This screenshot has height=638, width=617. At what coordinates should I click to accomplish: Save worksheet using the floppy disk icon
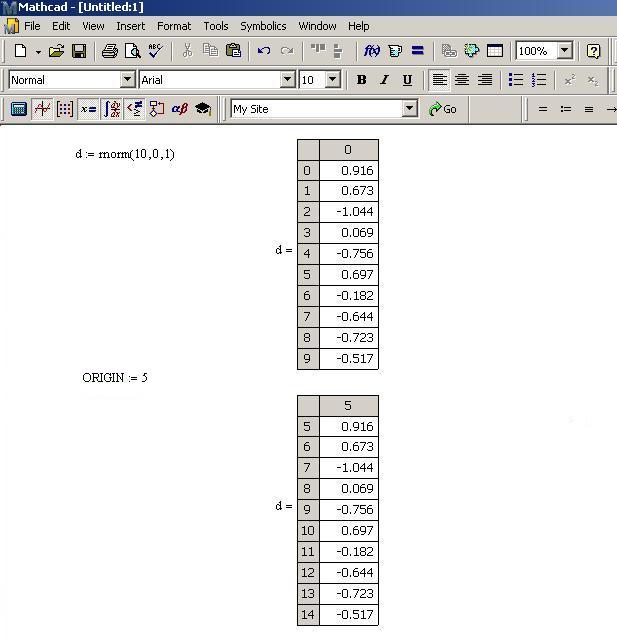tap(79, 51)
